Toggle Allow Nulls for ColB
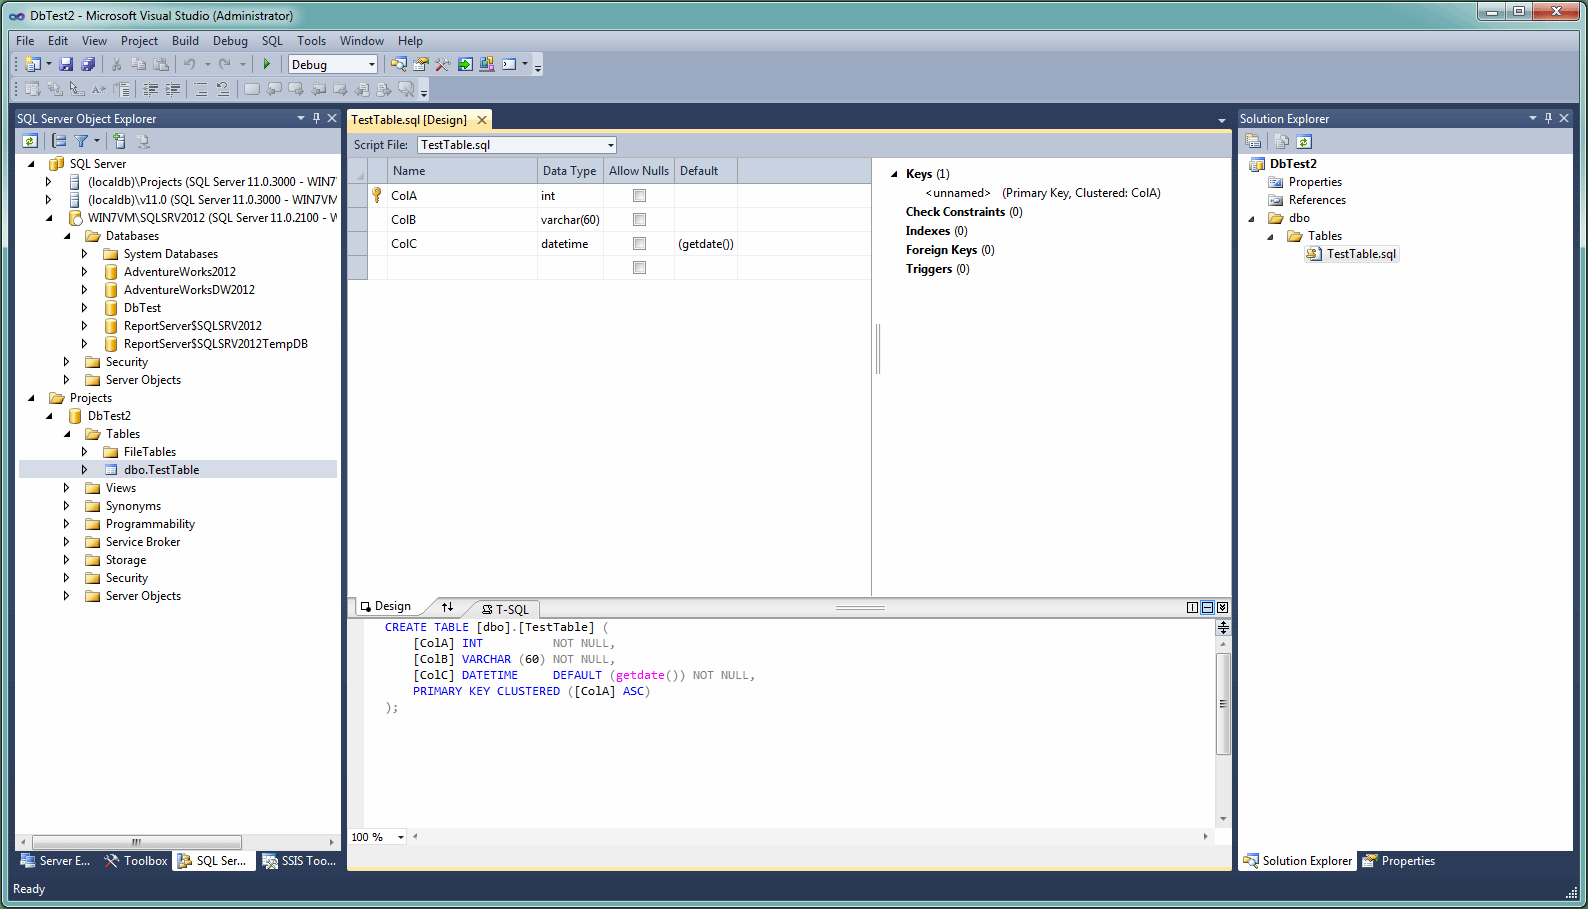The width and height of the screenshot is (1588, 909). (639, 220)
